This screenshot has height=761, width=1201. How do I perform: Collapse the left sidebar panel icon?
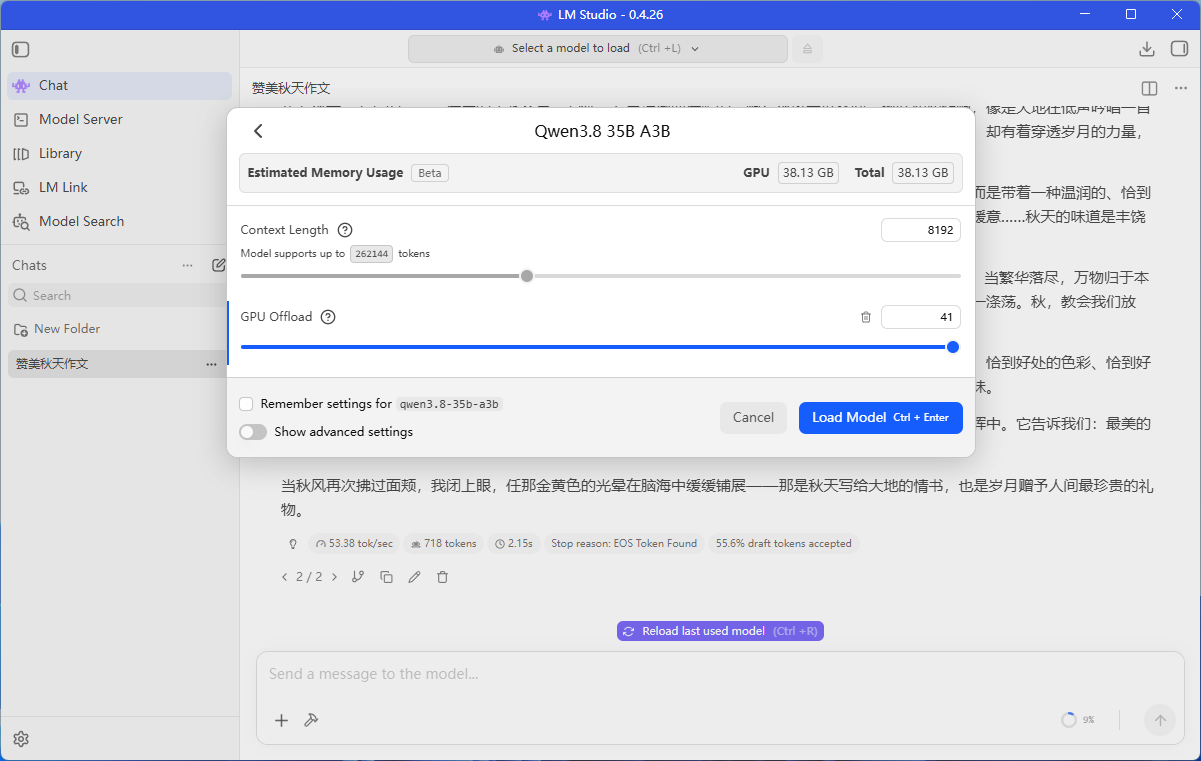[21, 49]
